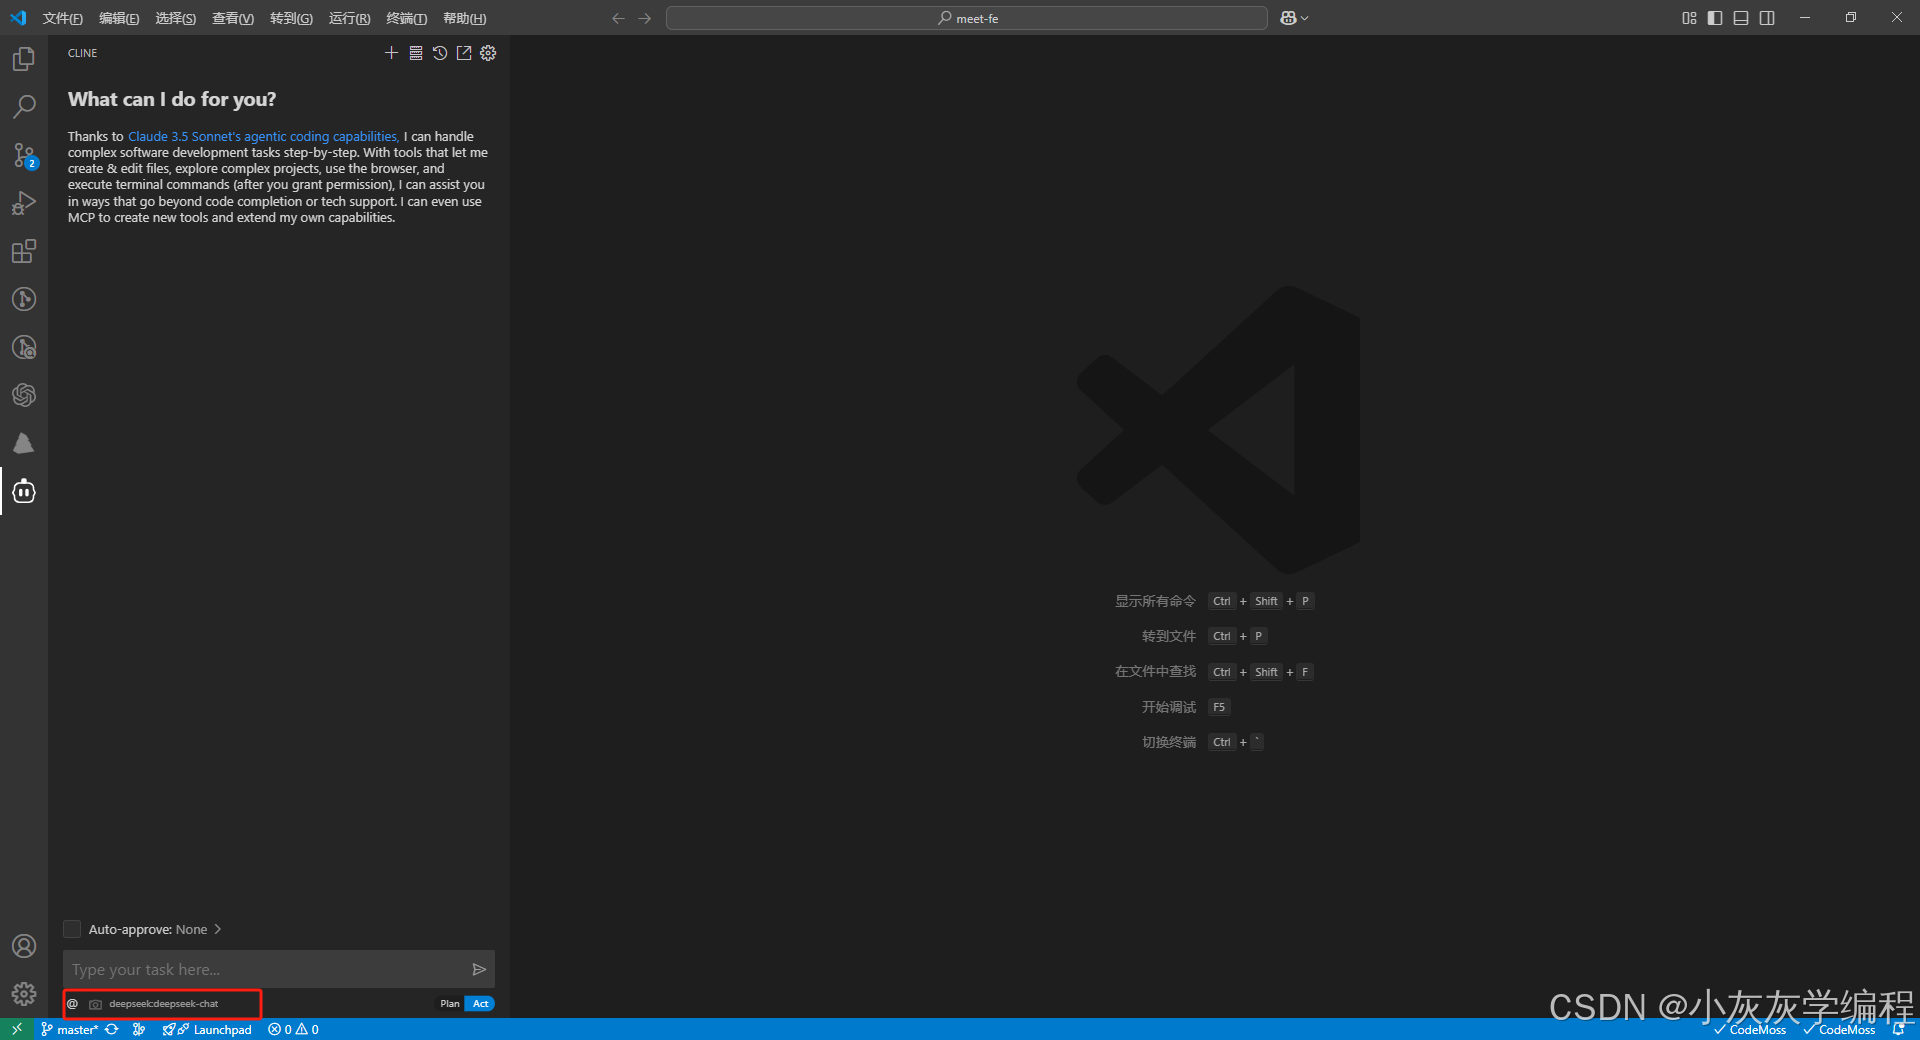Screen dimensions: 1920x1040
Task: Start a new Cline task with plus icon
Action: [391, 53]
